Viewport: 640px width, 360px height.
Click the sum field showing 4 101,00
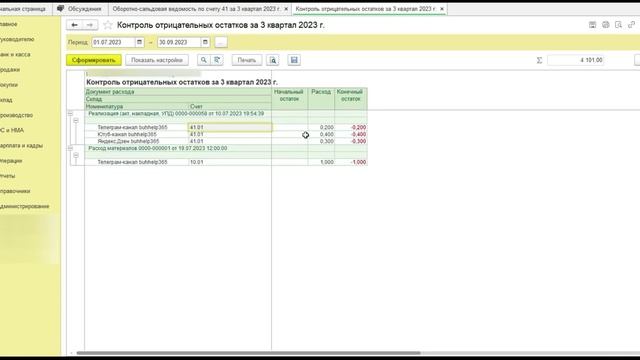575,60
